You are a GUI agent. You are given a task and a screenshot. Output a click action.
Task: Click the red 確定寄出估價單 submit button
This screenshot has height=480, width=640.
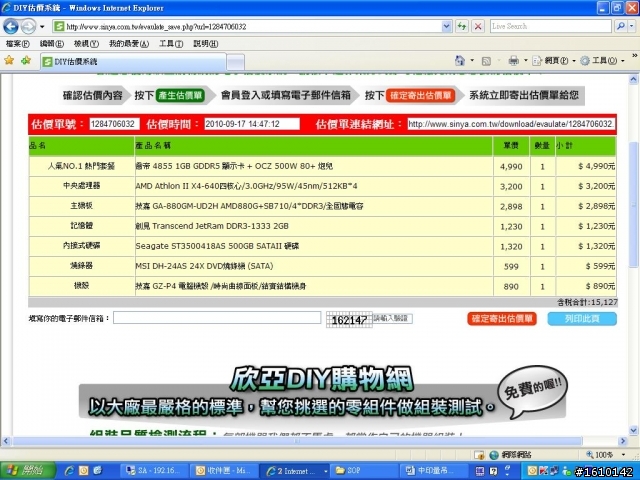(502, 319)
